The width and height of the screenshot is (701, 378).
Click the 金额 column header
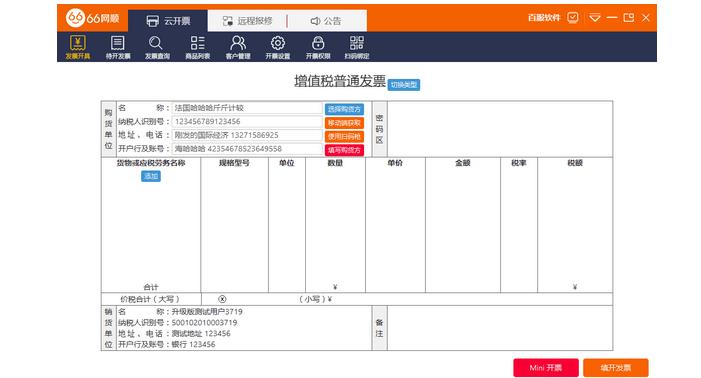(463, 163)
